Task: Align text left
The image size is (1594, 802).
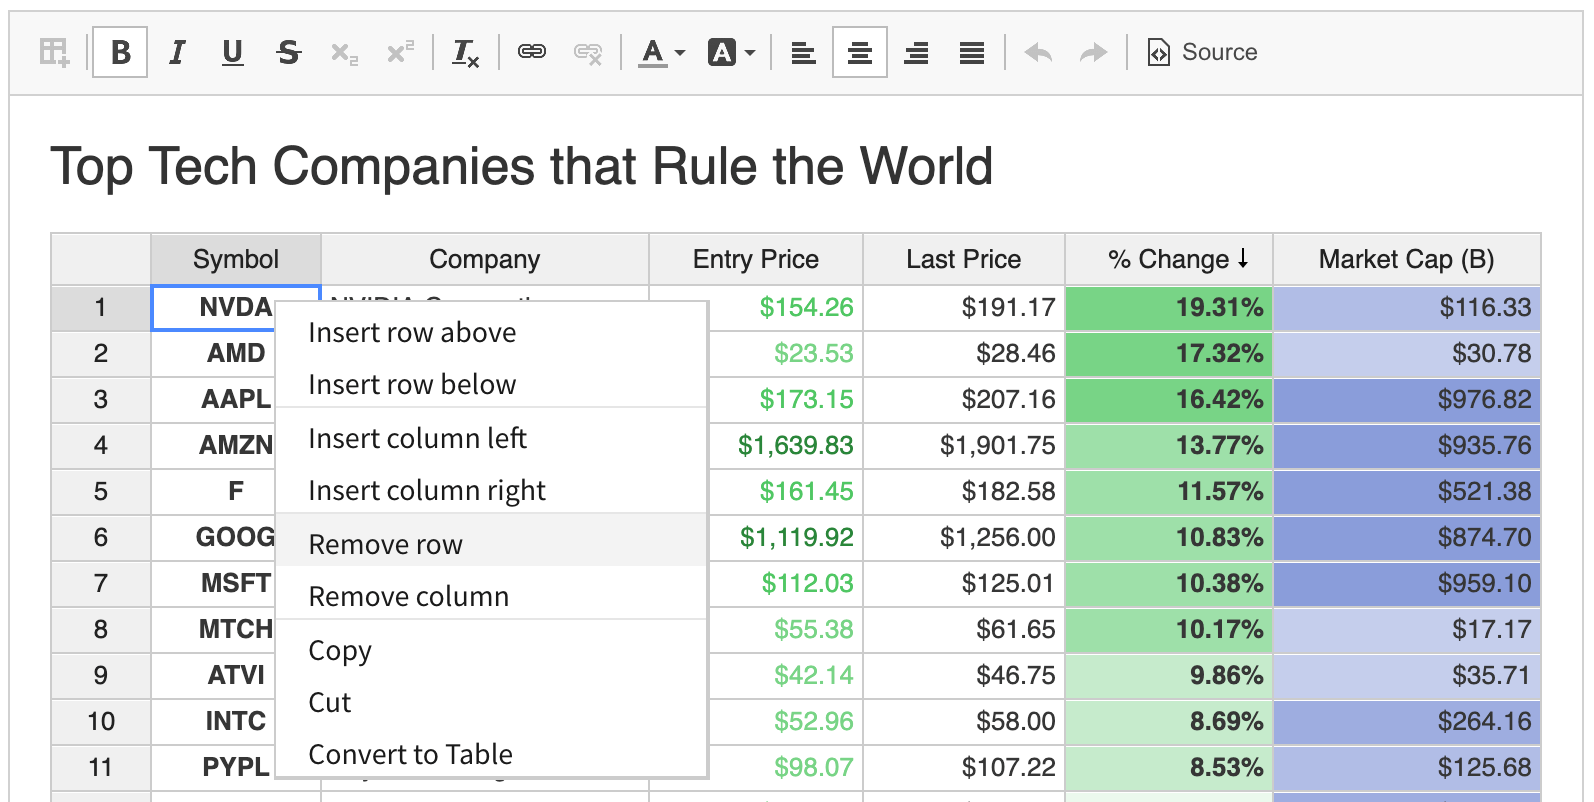Action: 803,52
